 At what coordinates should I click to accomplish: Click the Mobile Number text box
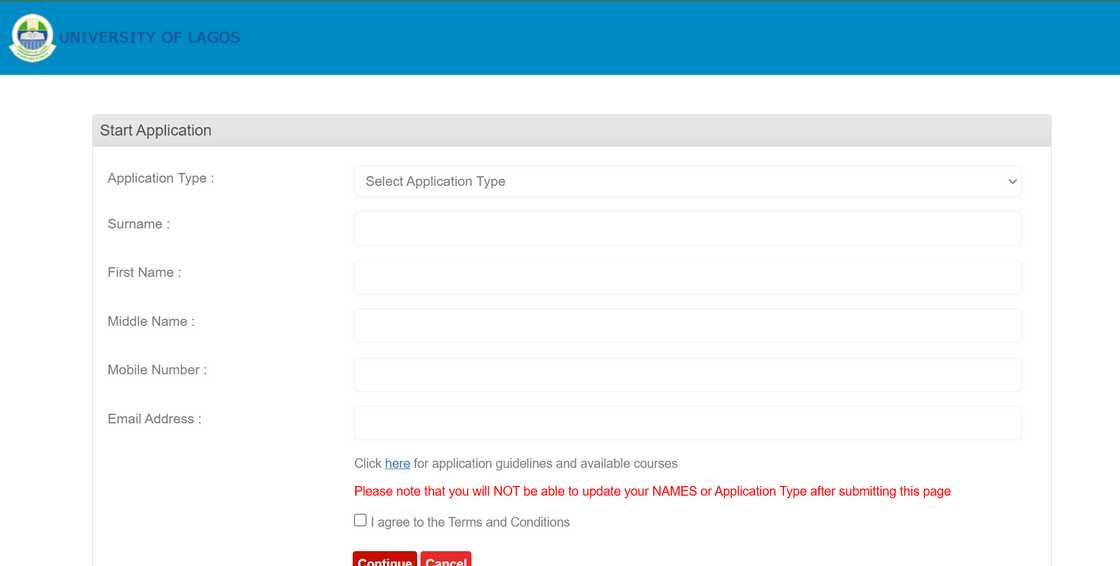687,374
